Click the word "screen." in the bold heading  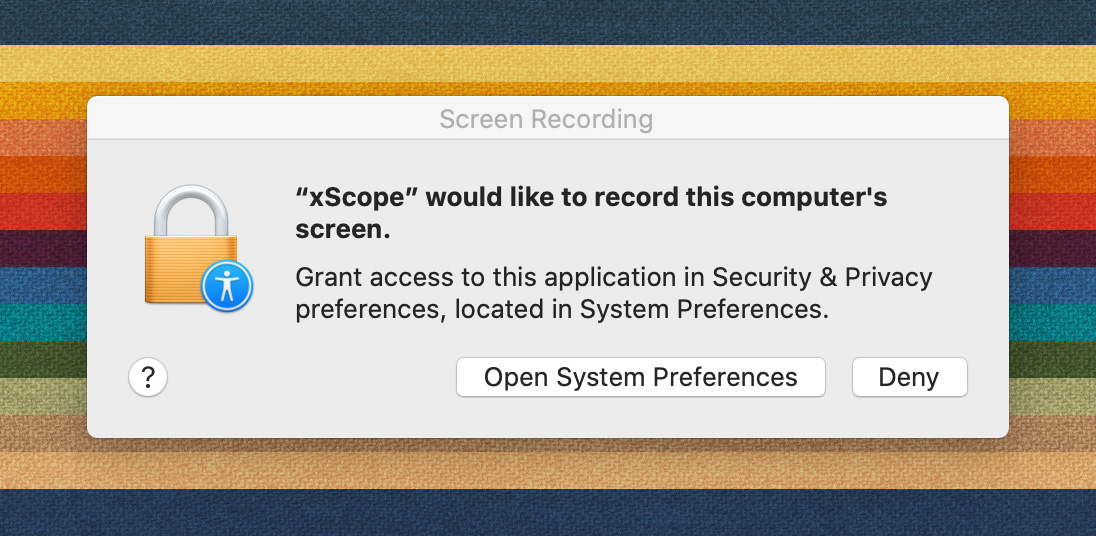pos(342,230)
